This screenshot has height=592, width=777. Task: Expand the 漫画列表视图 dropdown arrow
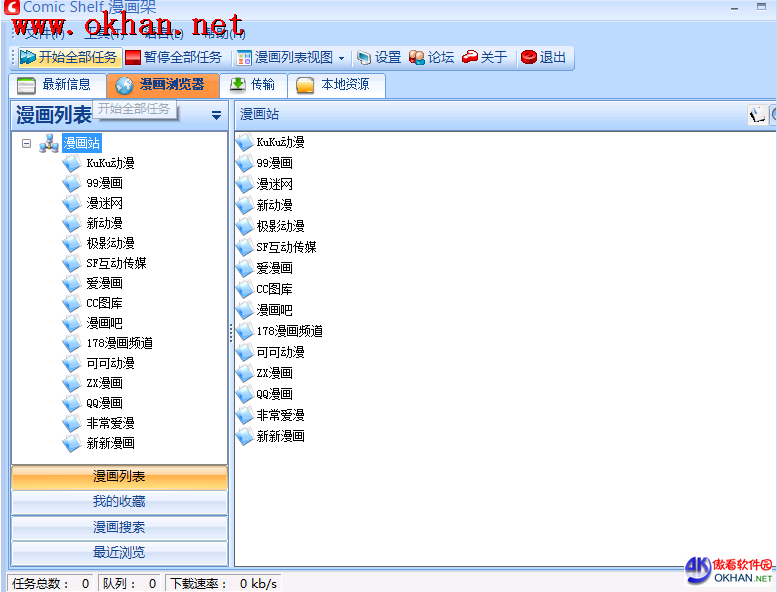tap(341, 58)
